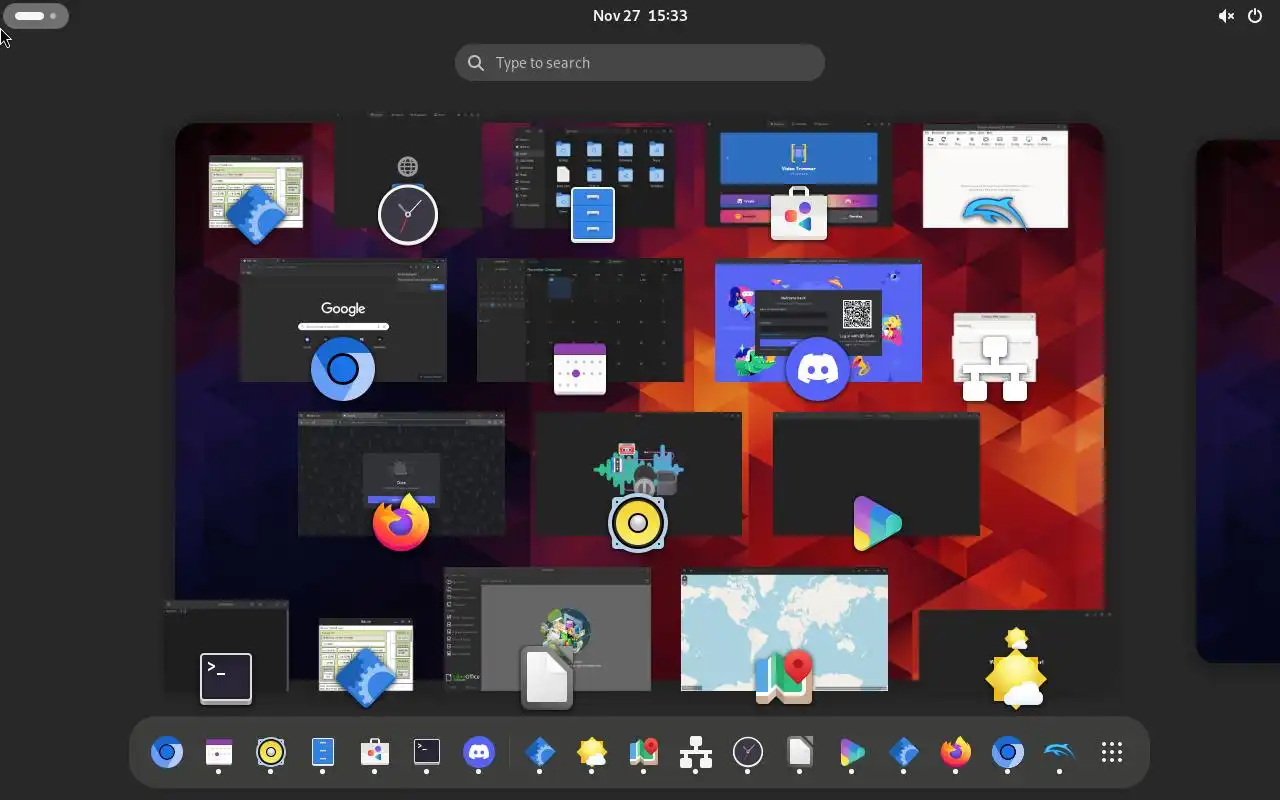This screenshot has width=1280, height=800.
Task: Select the Chromium window showing Google
Action: coord(343,320)
